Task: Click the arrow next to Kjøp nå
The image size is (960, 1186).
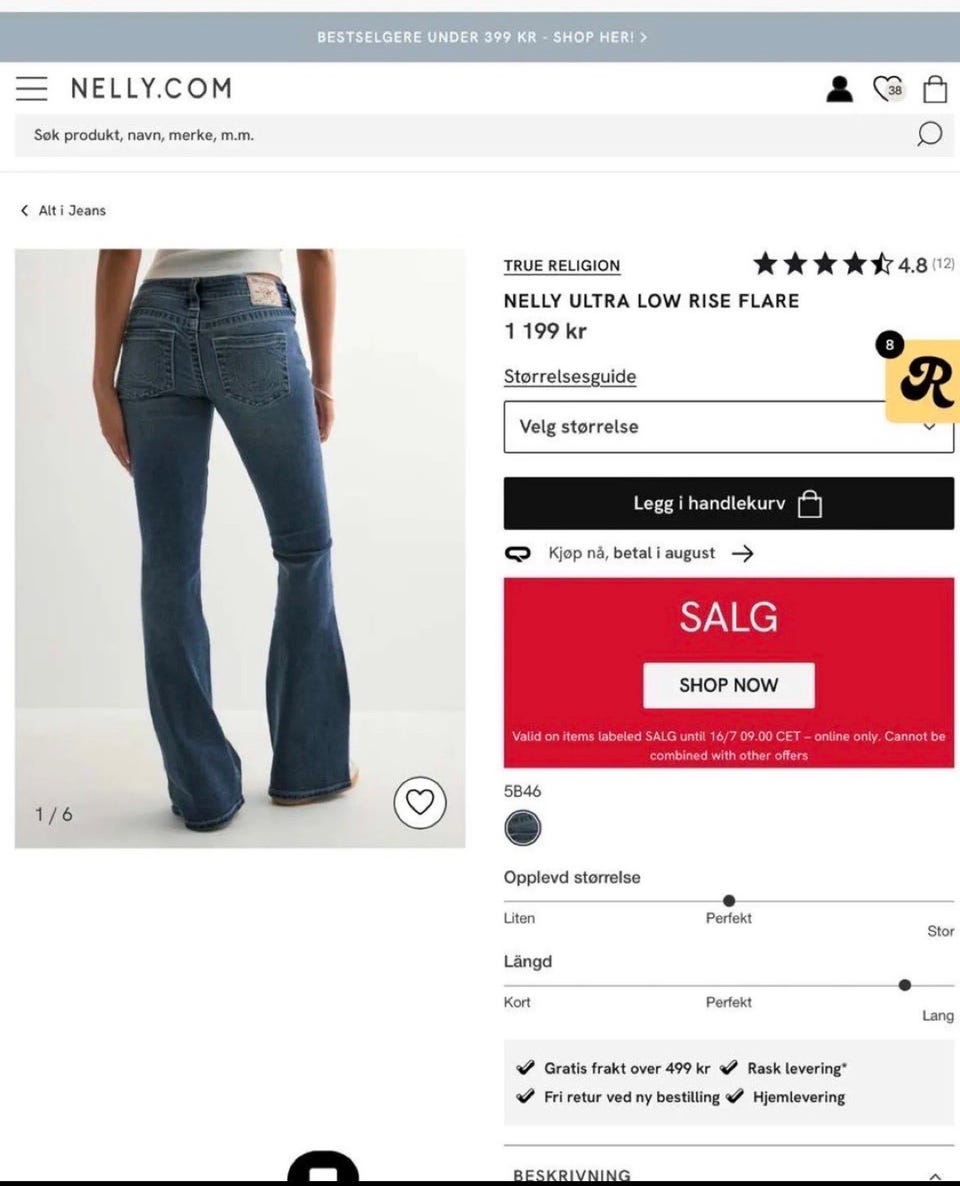Action: pos(743,554)
